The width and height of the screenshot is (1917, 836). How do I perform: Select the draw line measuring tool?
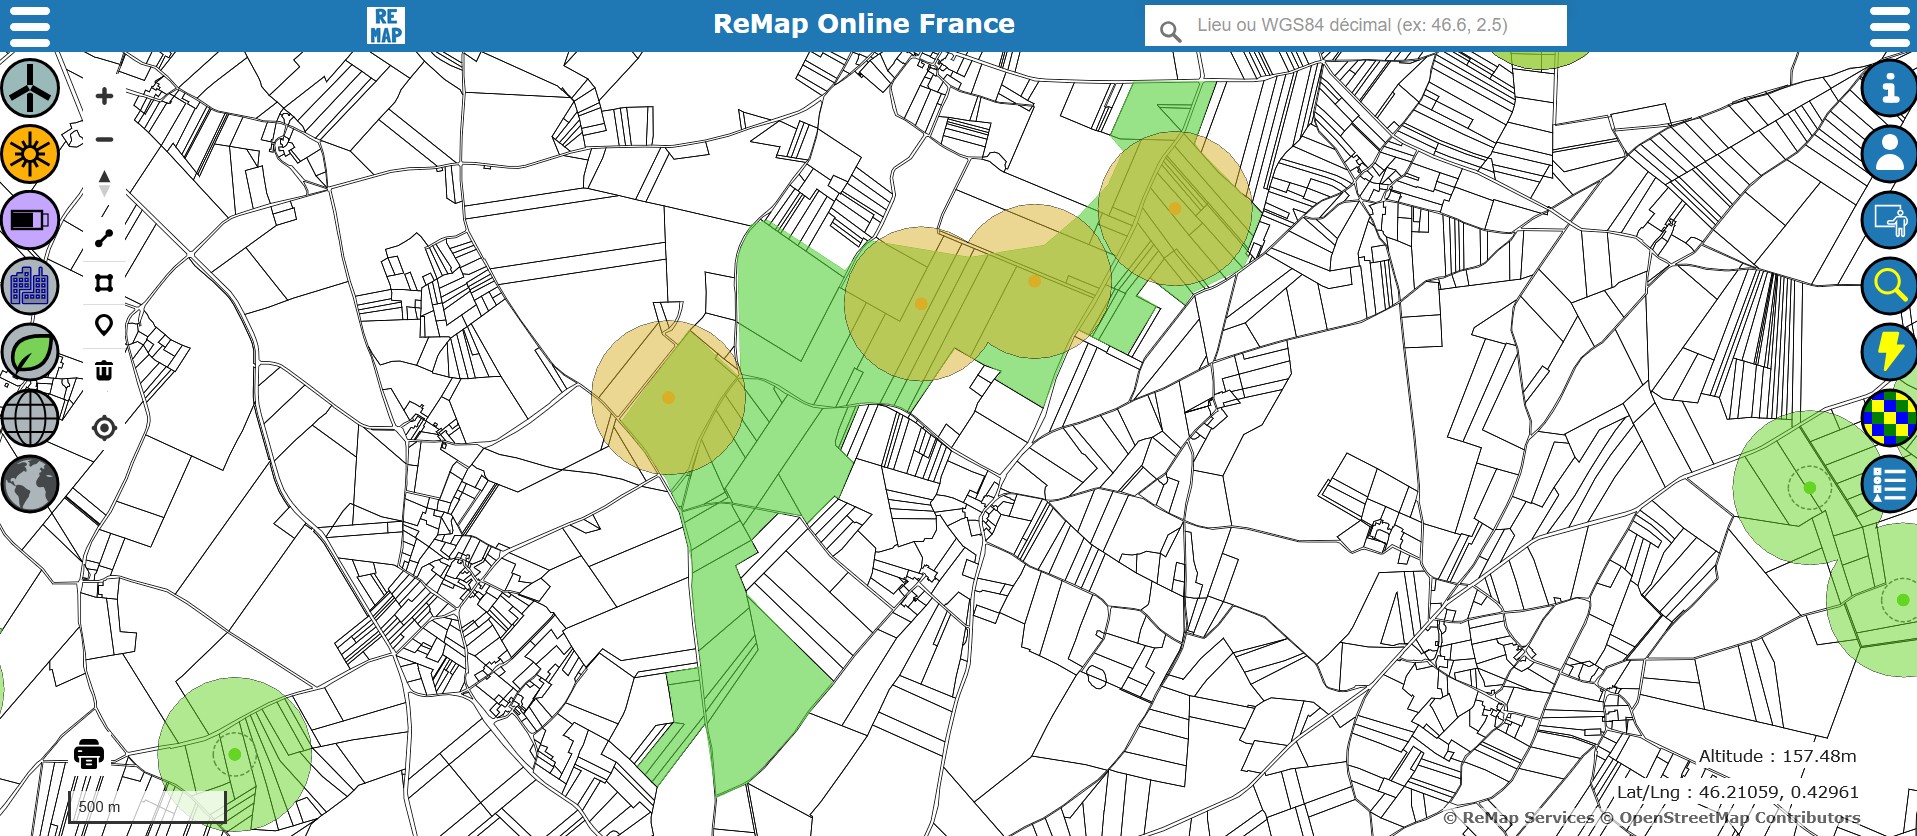[104, 238]
